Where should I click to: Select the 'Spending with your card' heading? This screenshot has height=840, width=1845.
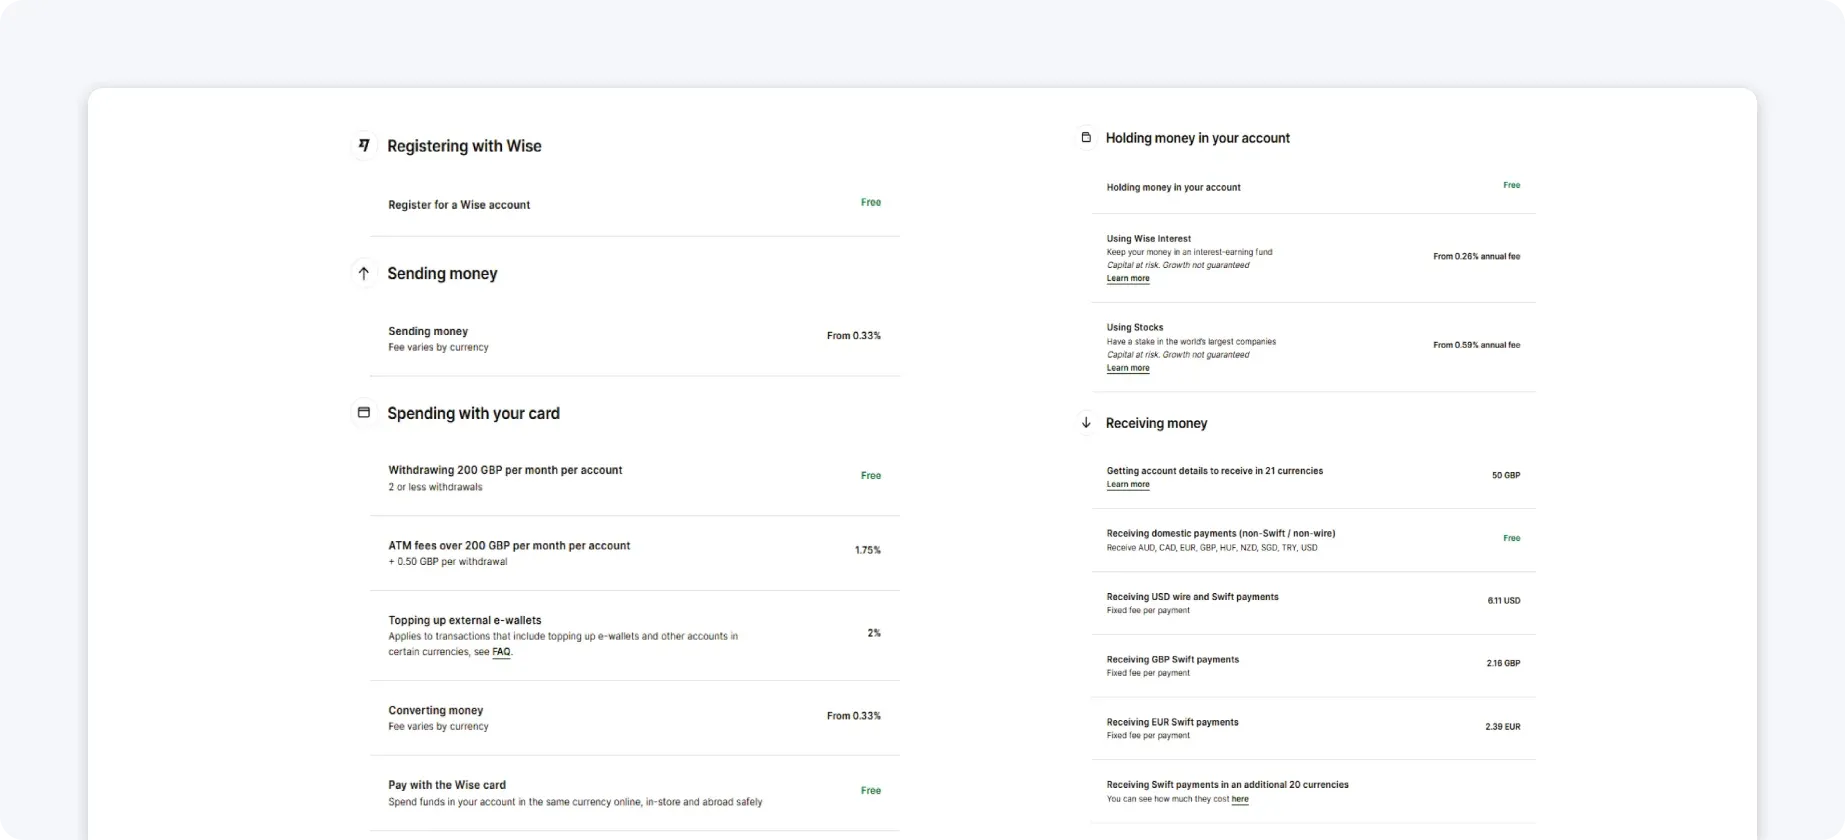click(x=473, y=413)
